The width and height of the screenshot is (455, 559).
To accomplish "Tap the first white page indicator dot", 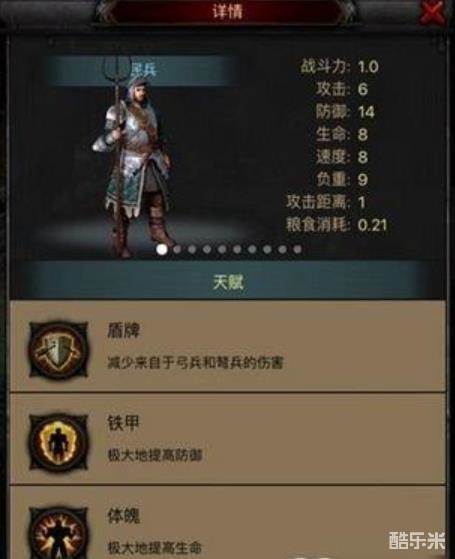I will (162, 249).
